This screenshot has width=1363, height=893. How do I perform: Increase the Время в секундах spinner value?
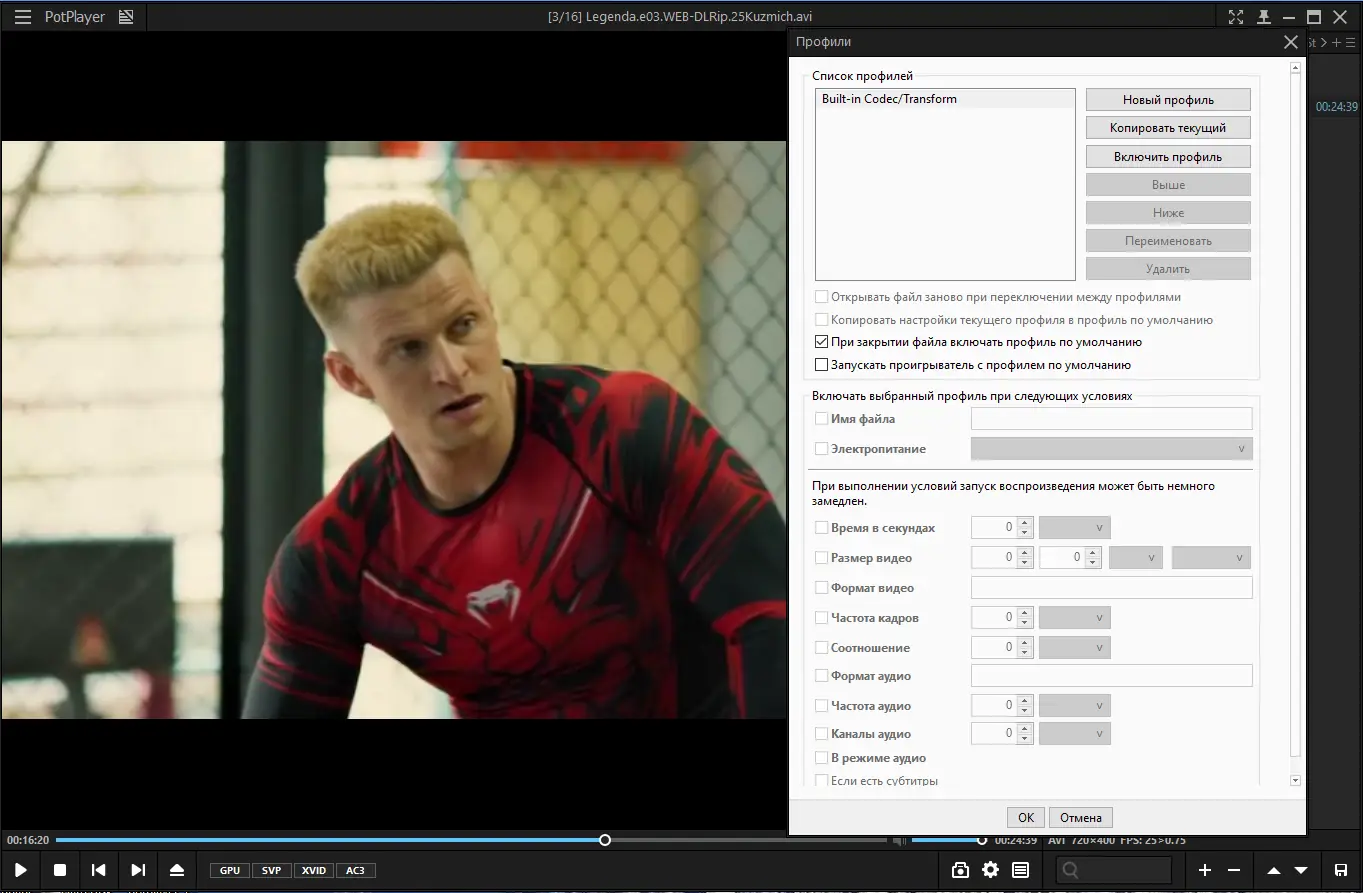(1024, 522)
